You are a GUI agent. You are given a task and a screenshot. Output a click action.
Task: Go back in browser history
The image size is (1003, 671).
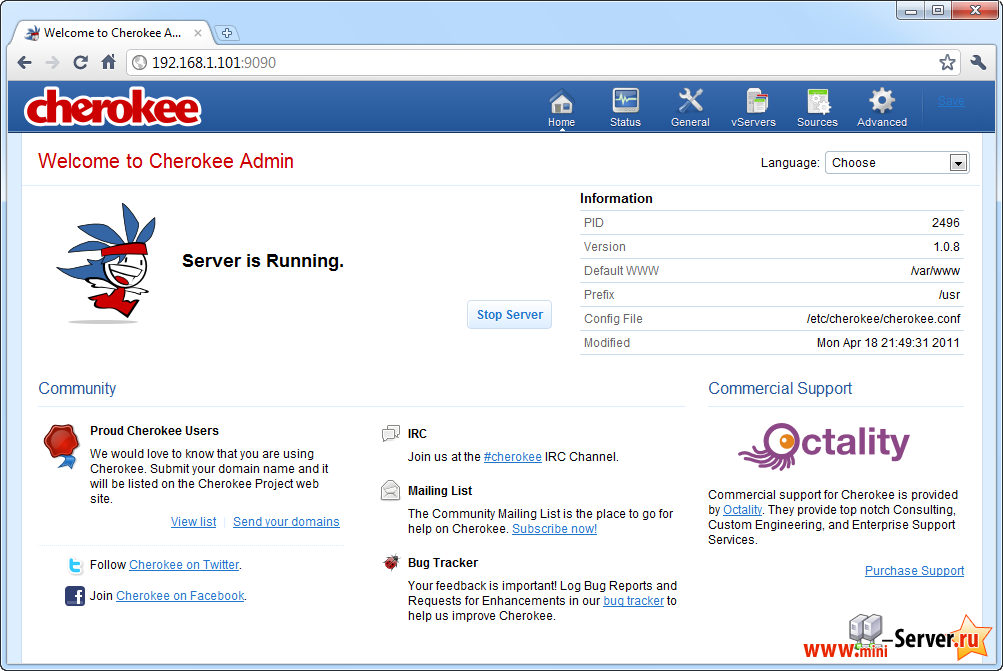24,63
